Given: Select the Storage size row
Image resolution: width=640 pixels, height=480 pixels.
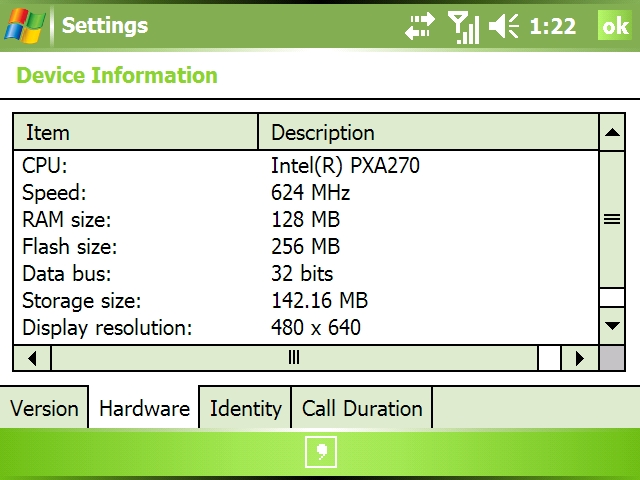Looking at the screenshot, I should tap(306, 300).
